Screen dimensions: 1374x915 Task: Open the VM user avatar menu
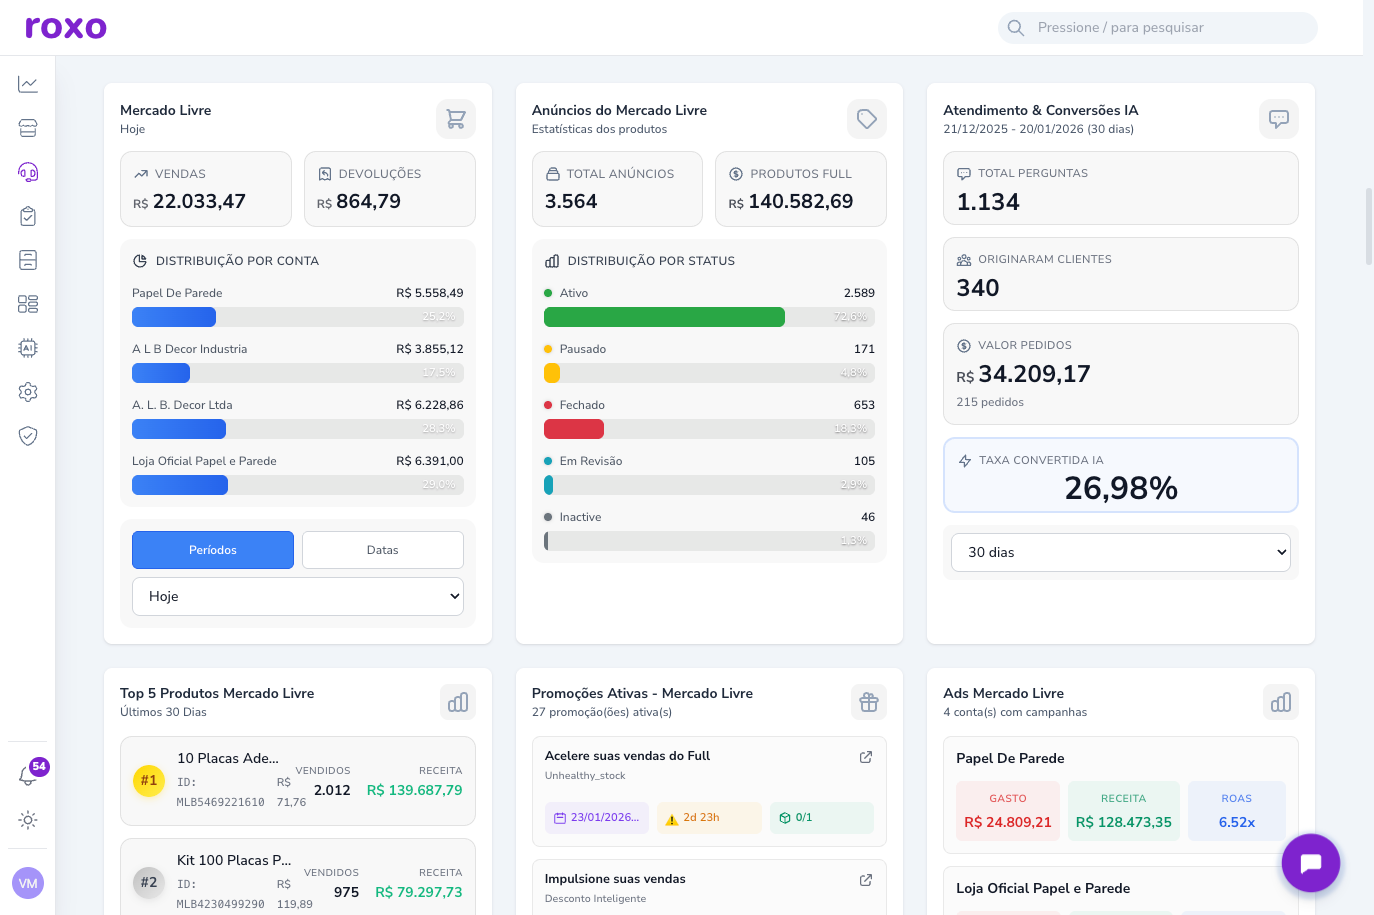coord(28,883)
